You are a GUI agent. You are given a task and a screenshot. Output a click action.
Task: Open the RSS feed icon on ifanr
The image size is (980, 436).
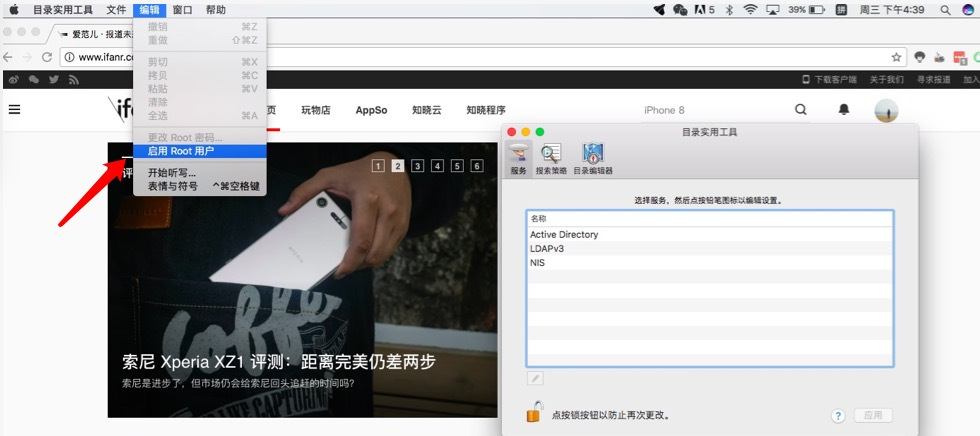tap(74, 79)
